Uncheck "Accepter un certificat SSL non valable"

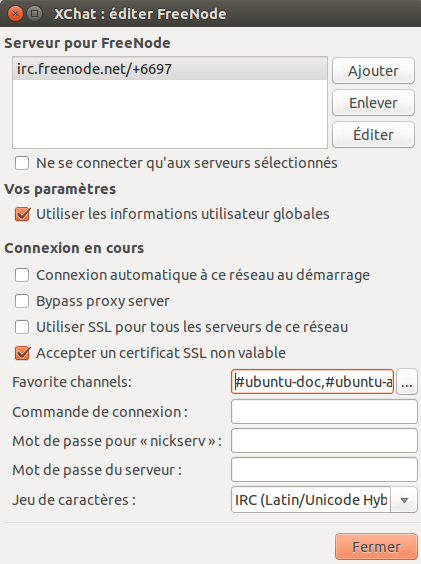pyautogui.click(x=22, y=353)
